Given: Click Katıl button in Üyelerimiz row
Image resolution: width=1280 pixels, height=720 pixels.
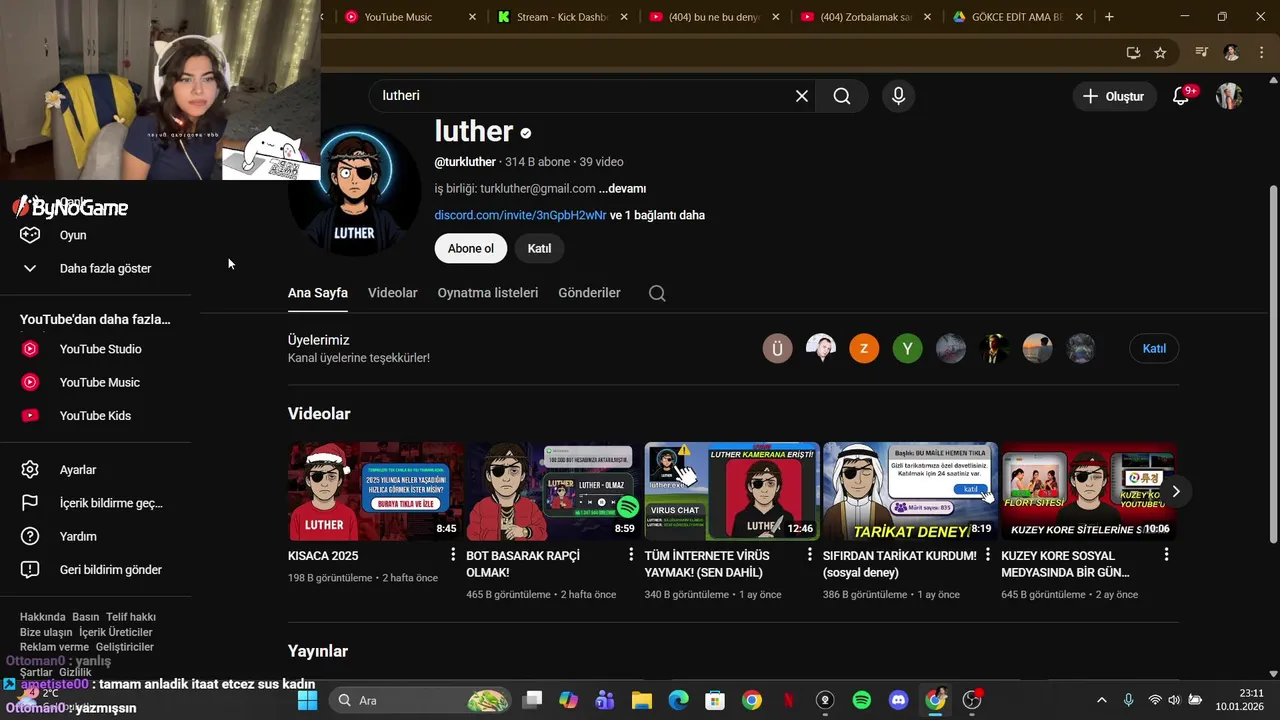Looking at the screenshot, I should tap(1154, 348).
